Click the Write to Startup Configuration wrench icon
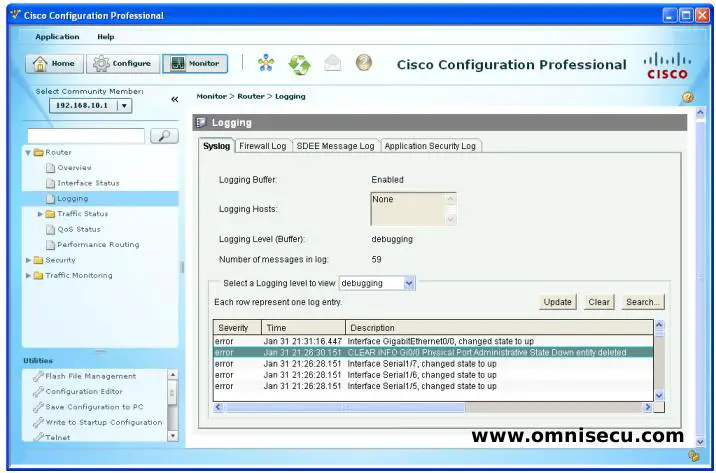Viewport: 716px width, 473px height. (38, 422)
